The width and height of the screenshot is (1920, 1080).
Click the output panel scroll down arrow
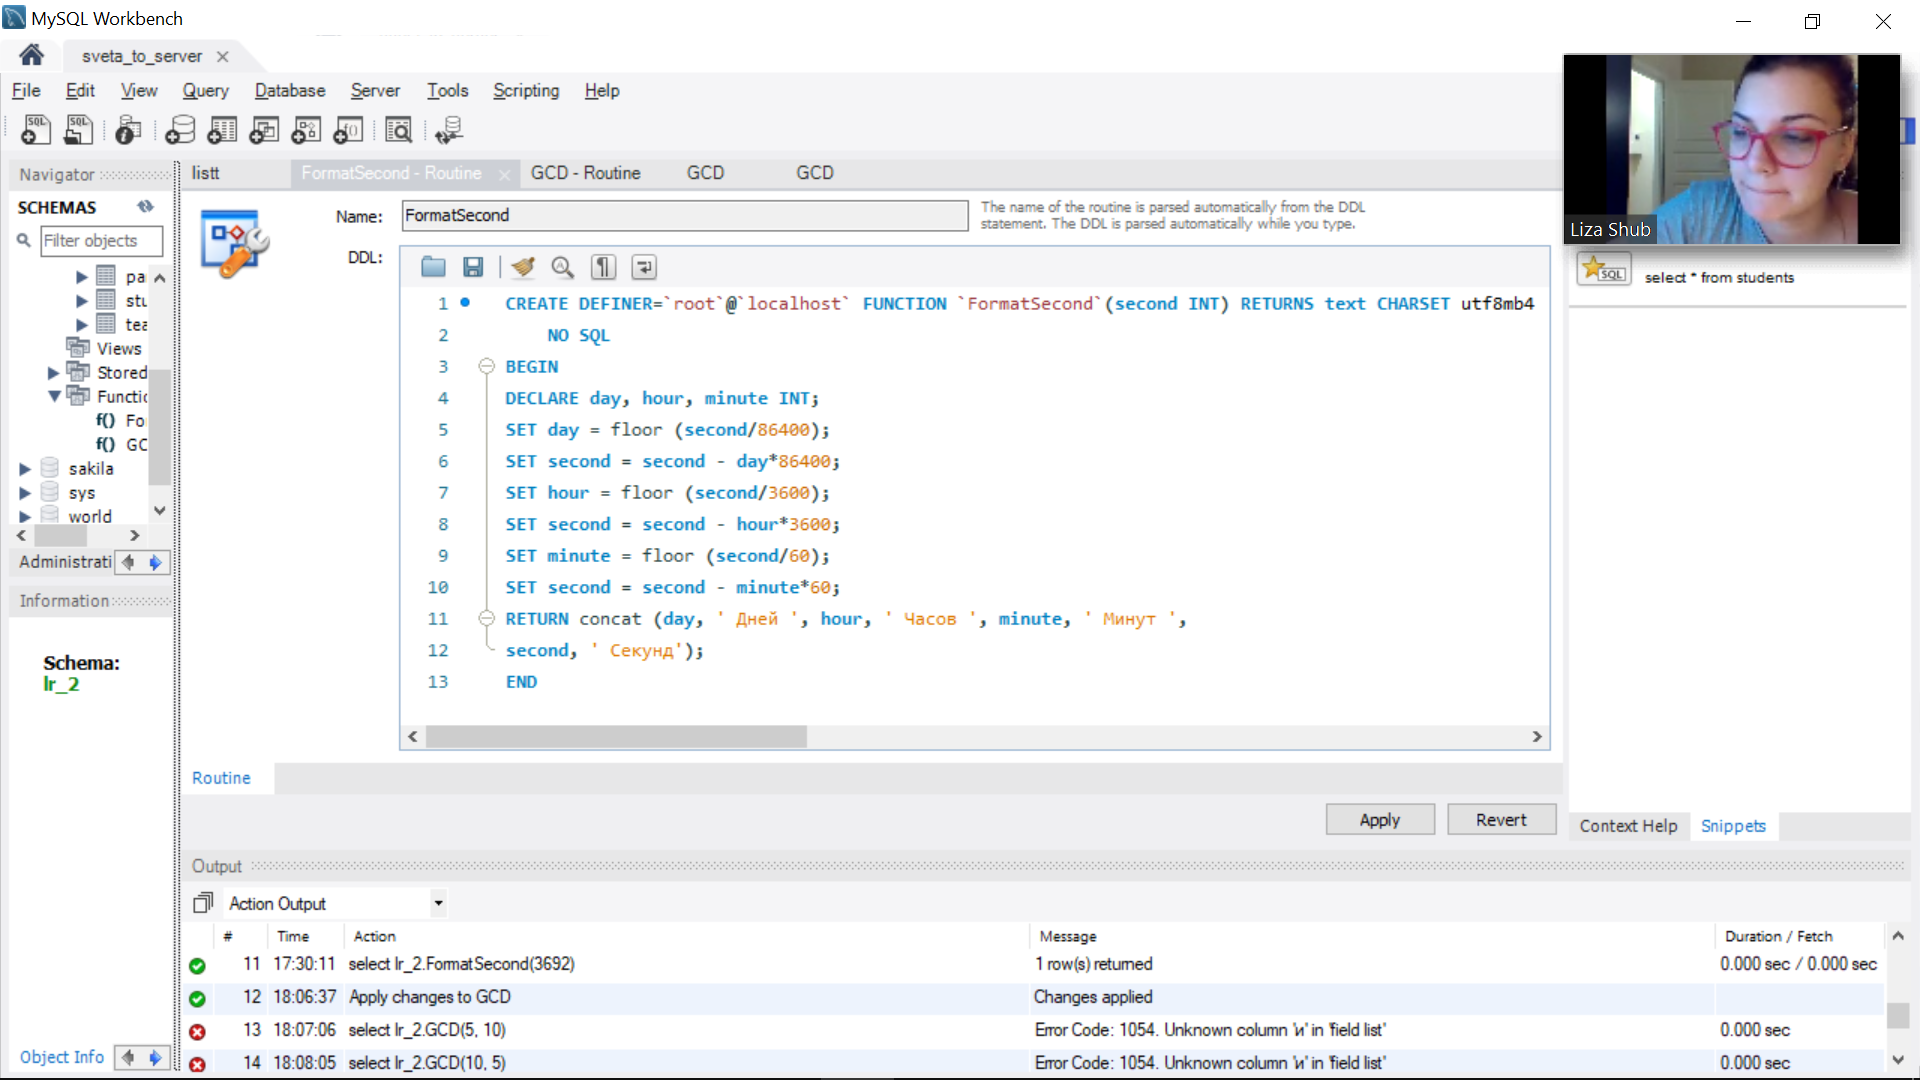coord(1897,1060)
